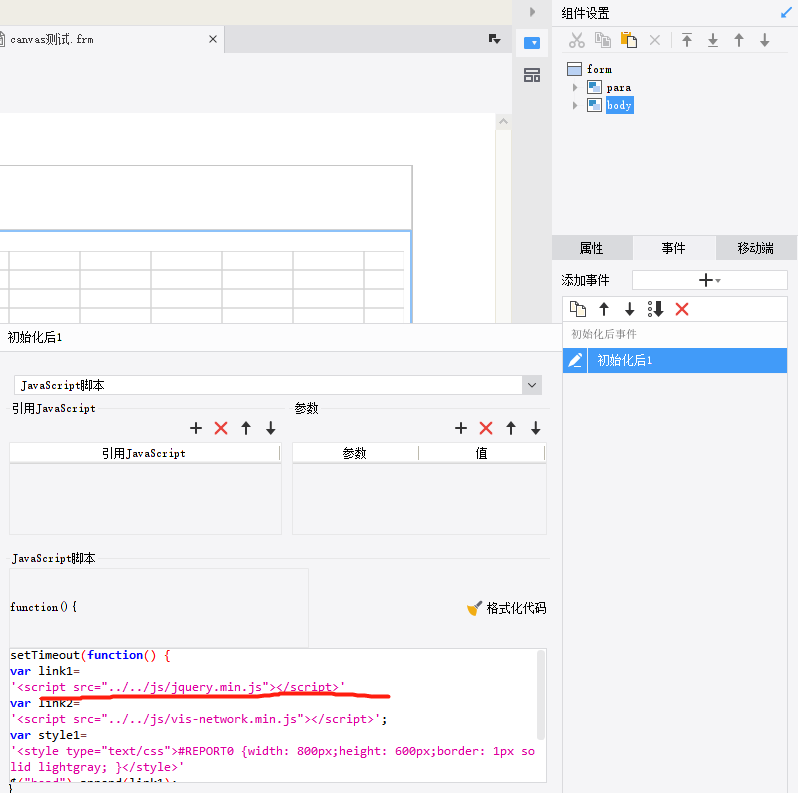The width and height of the screenshot is (798, 793).
Task: Select the 初始化后1 event row
Action: [x=687, y=360]
